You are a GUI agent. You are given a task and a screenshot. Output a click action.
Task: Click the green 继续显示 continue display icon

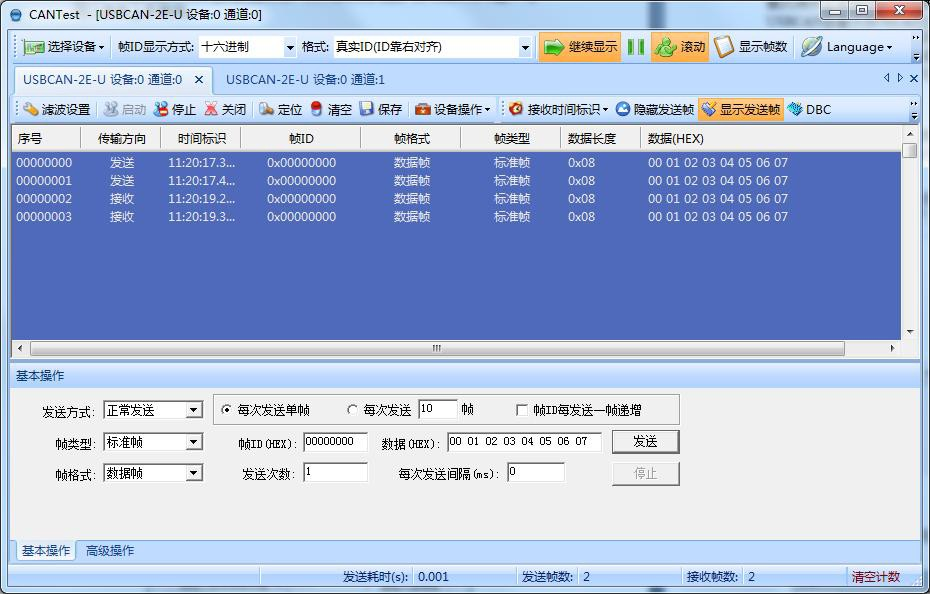[553, 47]
